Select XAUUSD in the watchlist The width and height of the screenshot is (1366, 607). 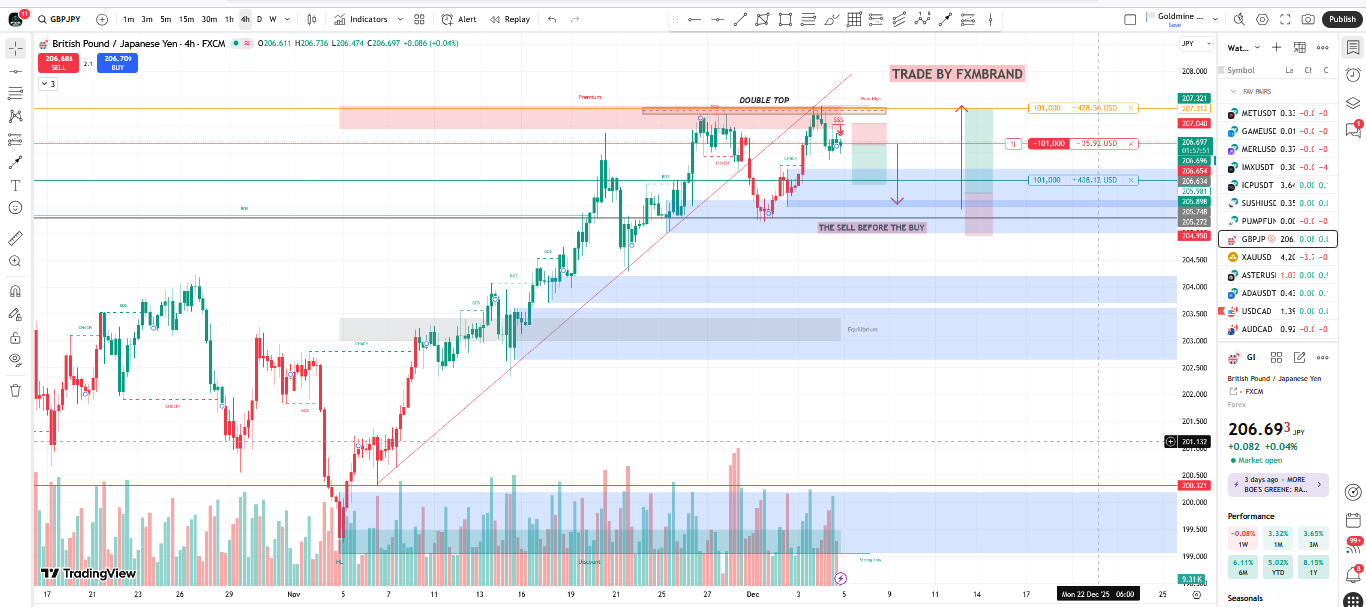[1277, 257]
